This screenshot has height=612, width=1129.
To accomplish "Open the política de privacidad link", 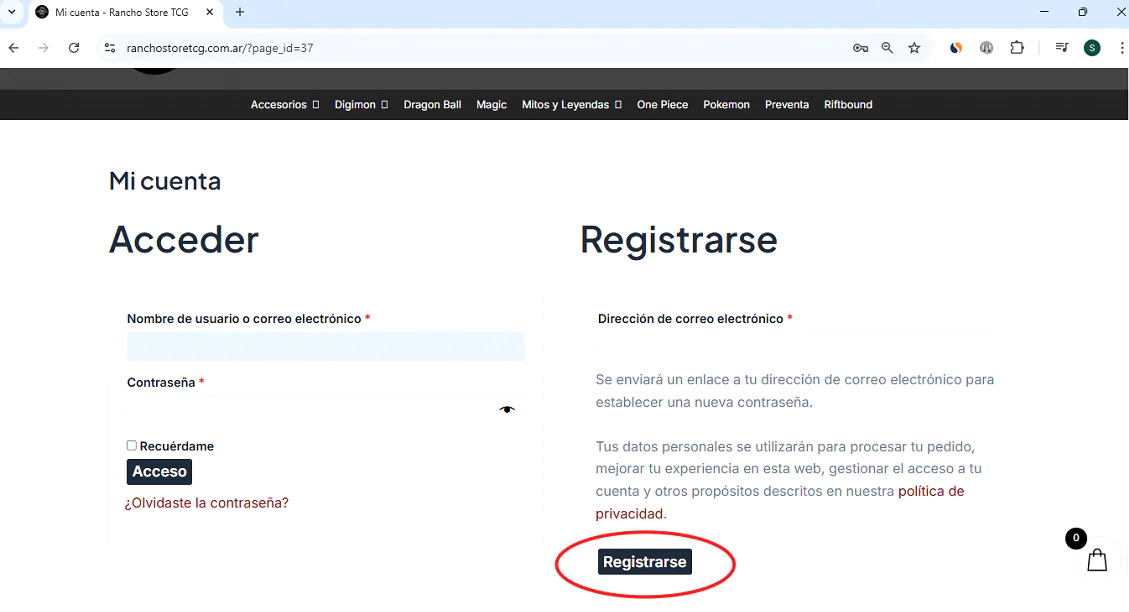I will (780, 502).
